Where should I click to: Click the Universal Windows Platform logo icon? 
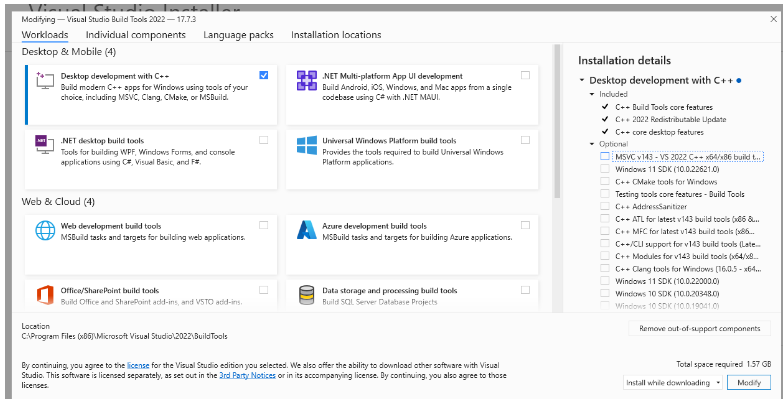307,145
